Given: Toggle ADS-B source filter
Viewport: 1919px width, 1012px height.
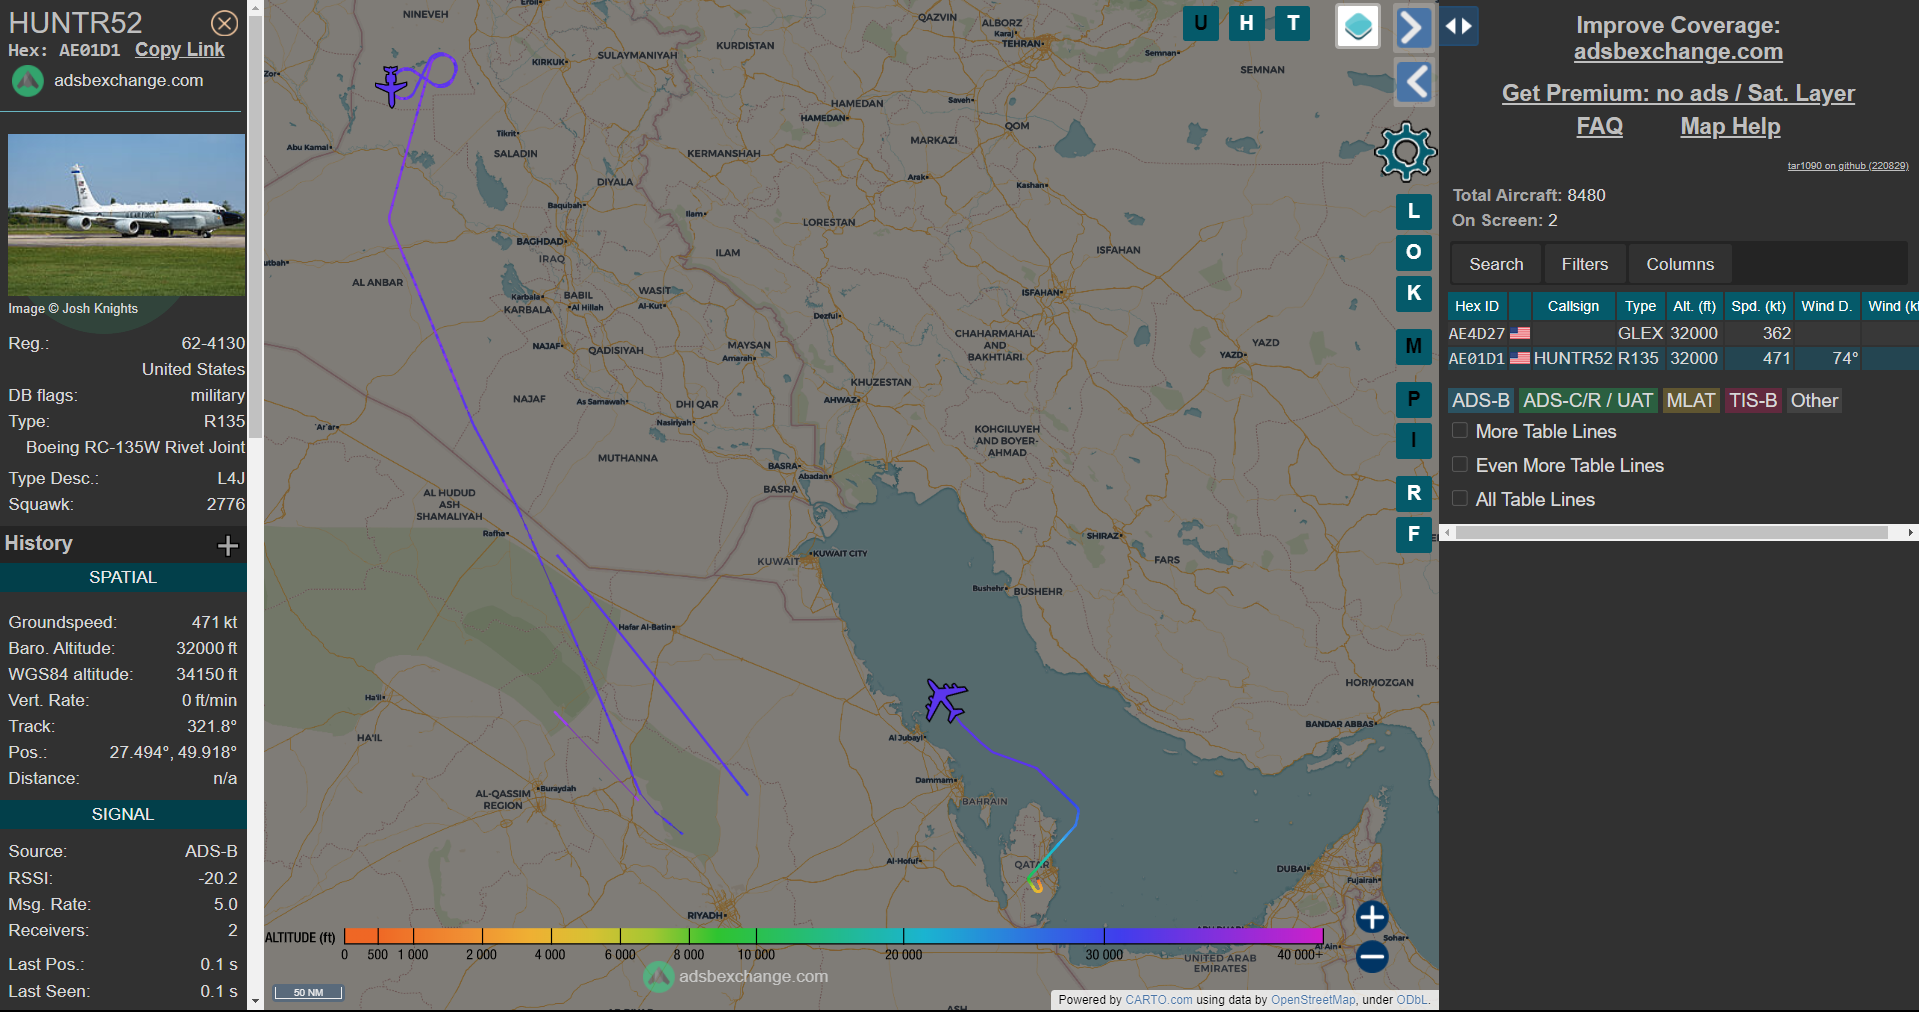Looking at the screenshot, I should [x=1481, y=400].
